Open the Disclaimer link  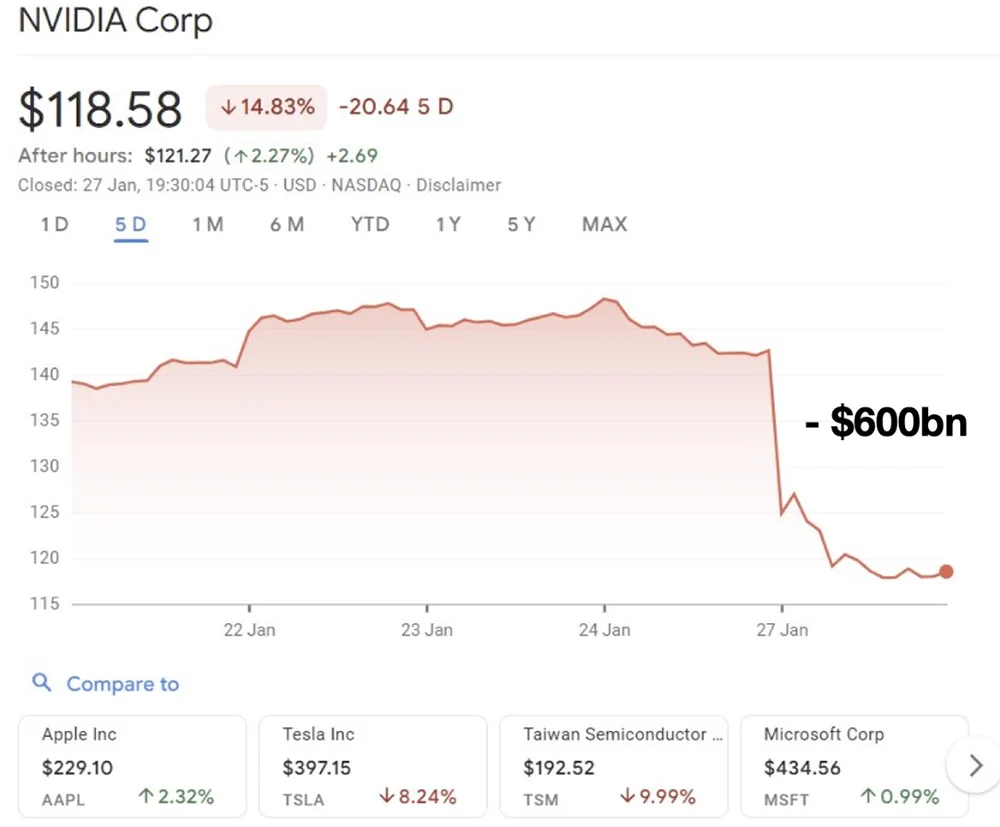[458, 185]
